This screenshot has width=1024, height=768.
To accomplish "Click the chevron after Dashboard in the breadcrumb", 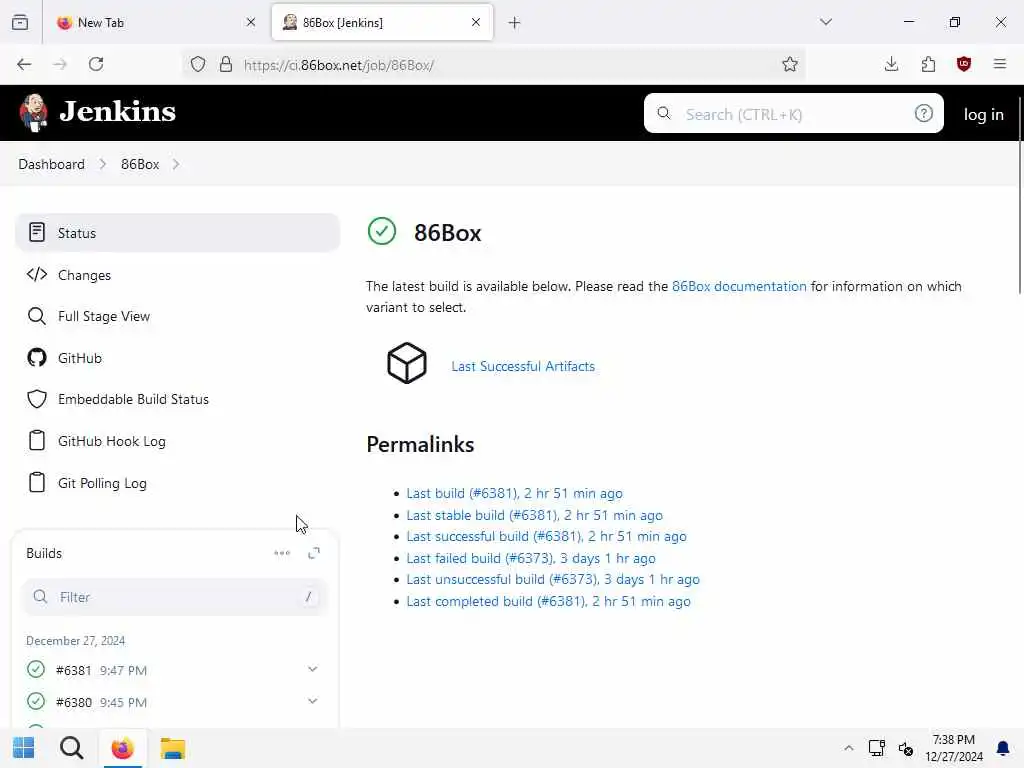I will 103,165.
